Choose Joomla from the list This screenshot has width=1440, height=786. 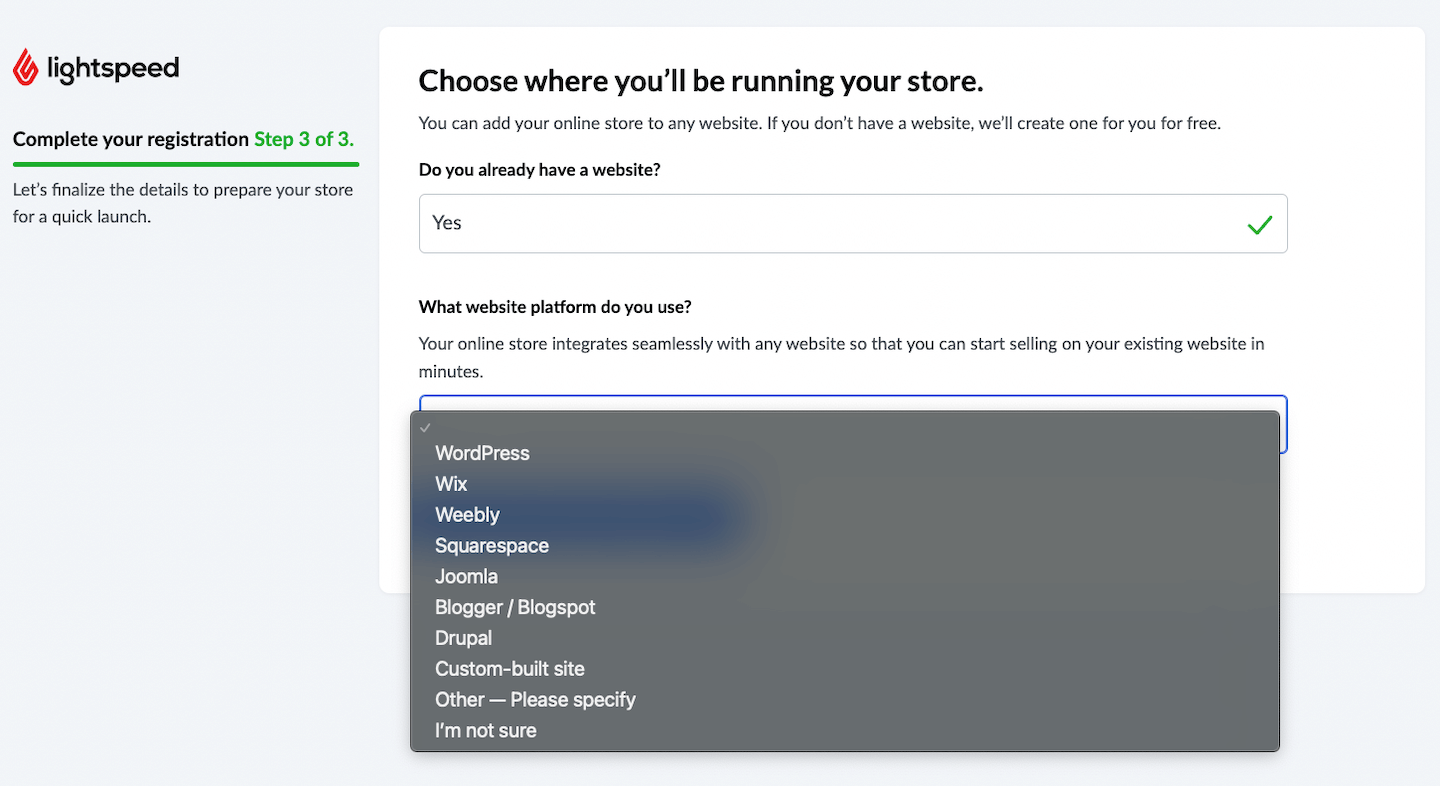coord(845,577)
